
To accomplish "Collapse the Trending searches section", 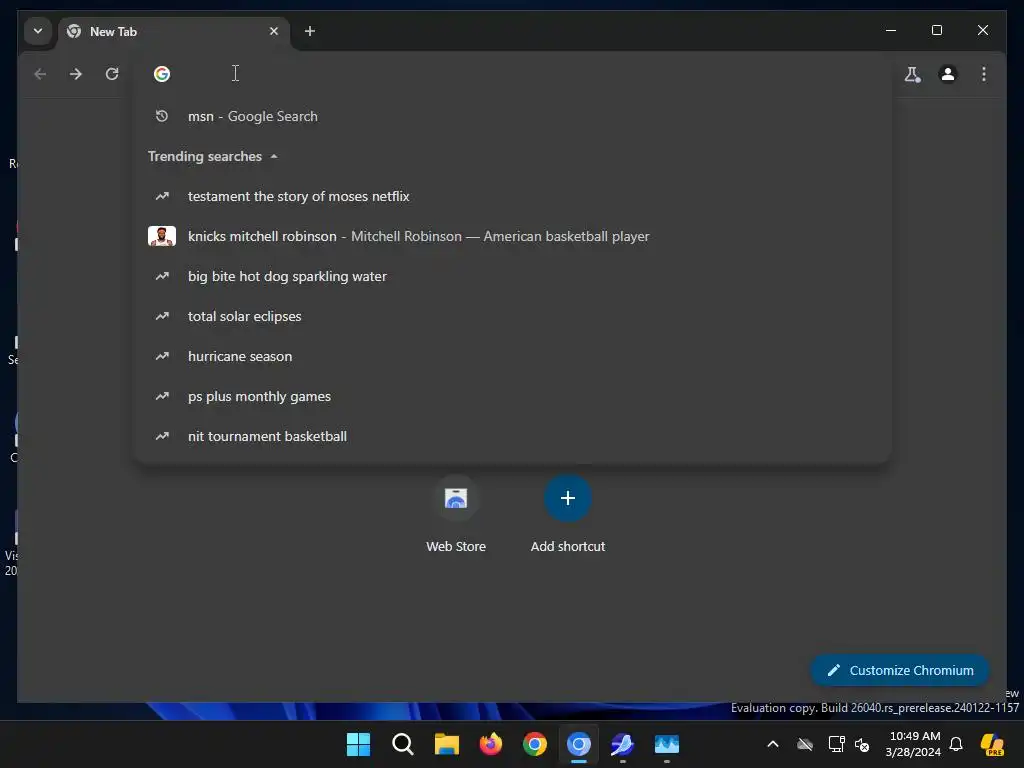I will 274,157.
